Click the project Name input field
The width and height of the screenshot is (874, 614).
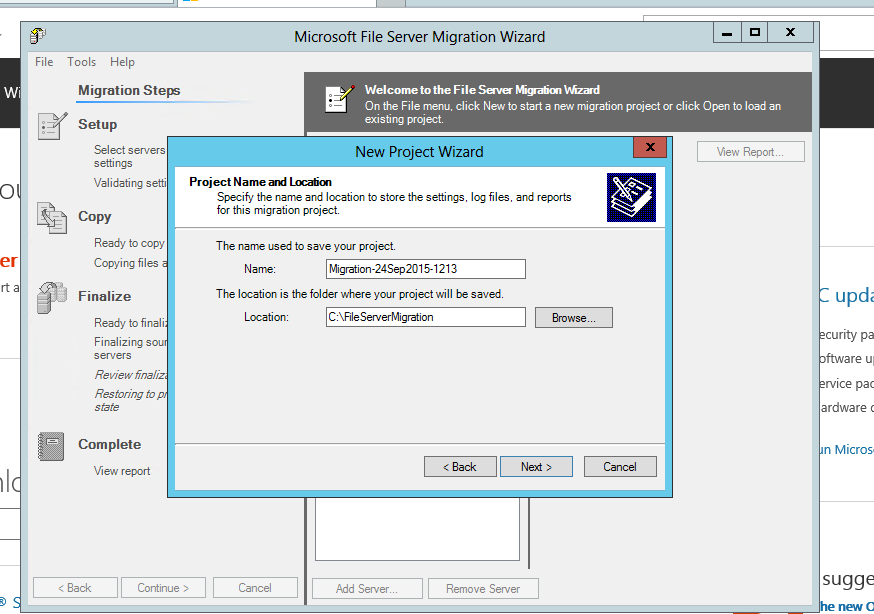click(x=425, y=269)
